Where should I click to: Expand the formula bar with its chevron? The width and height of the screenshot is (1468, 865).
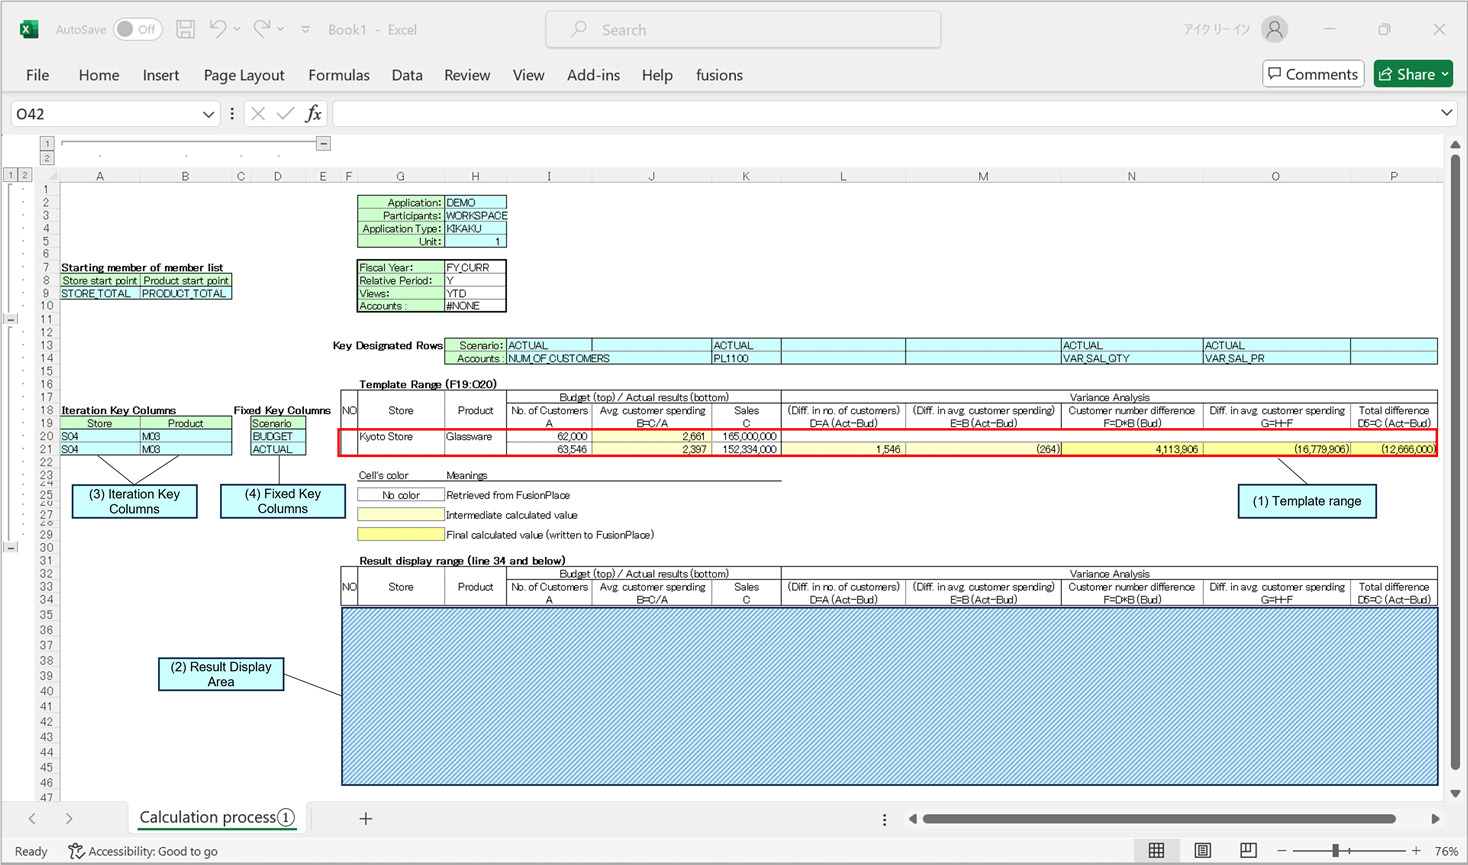tap(1447, 113)
